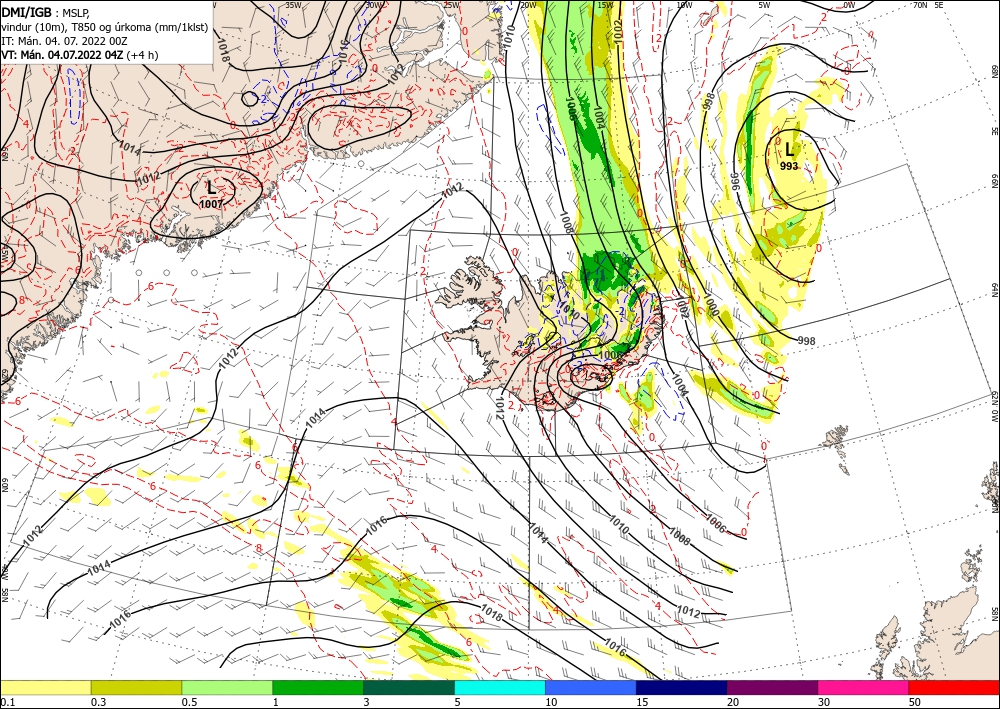Screen dimensions: 1000x709
Task: Click the '993' low pressure value
Action: point(789,166)
